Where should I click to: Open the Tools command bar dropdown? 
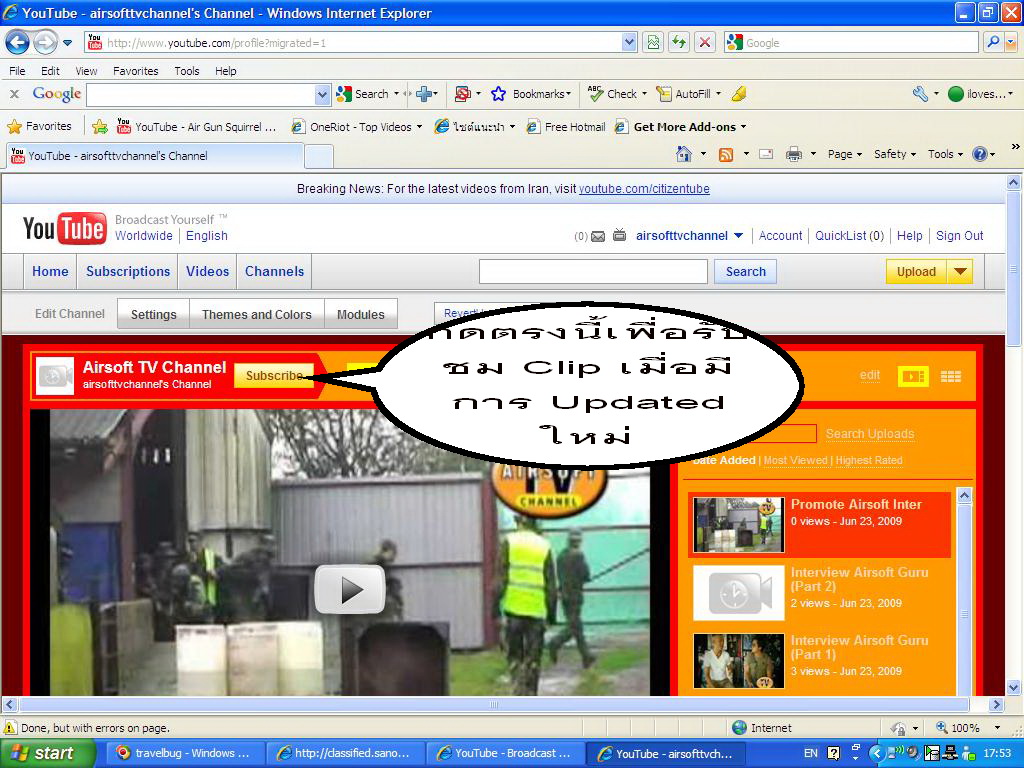click(x=946, y=154)
